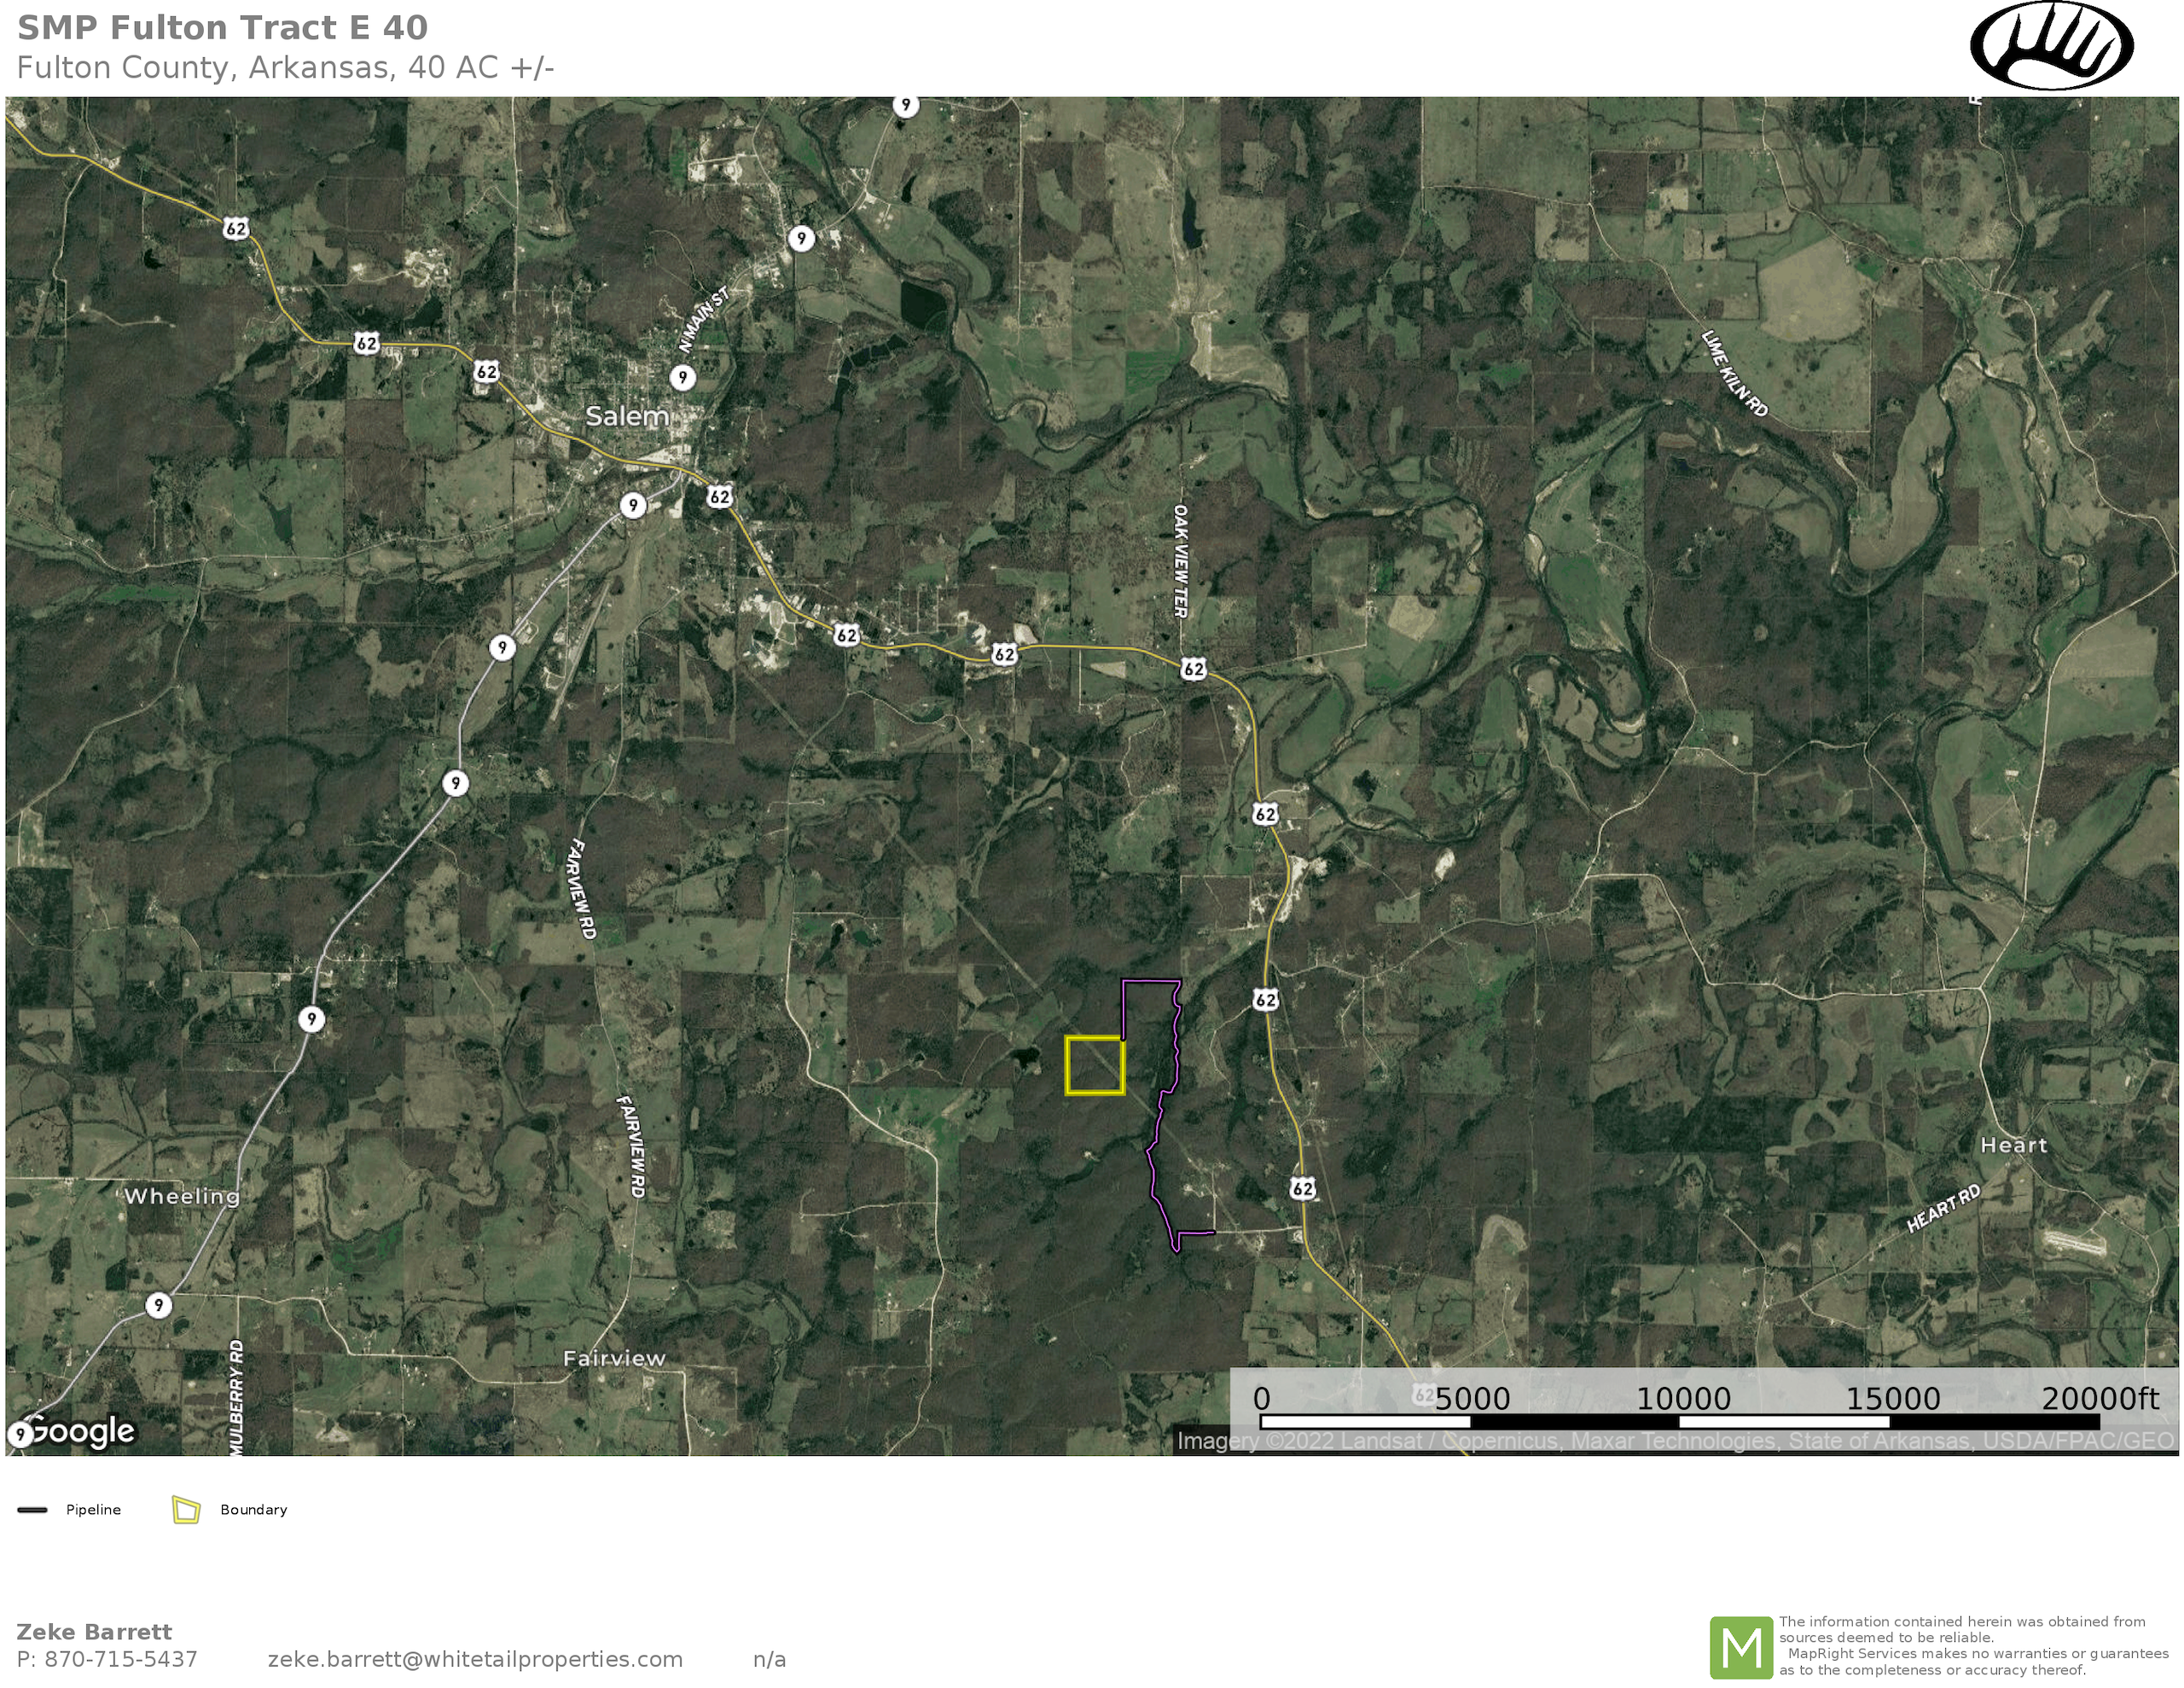Click the Highway 62 shield near Salem

point(719,496)
